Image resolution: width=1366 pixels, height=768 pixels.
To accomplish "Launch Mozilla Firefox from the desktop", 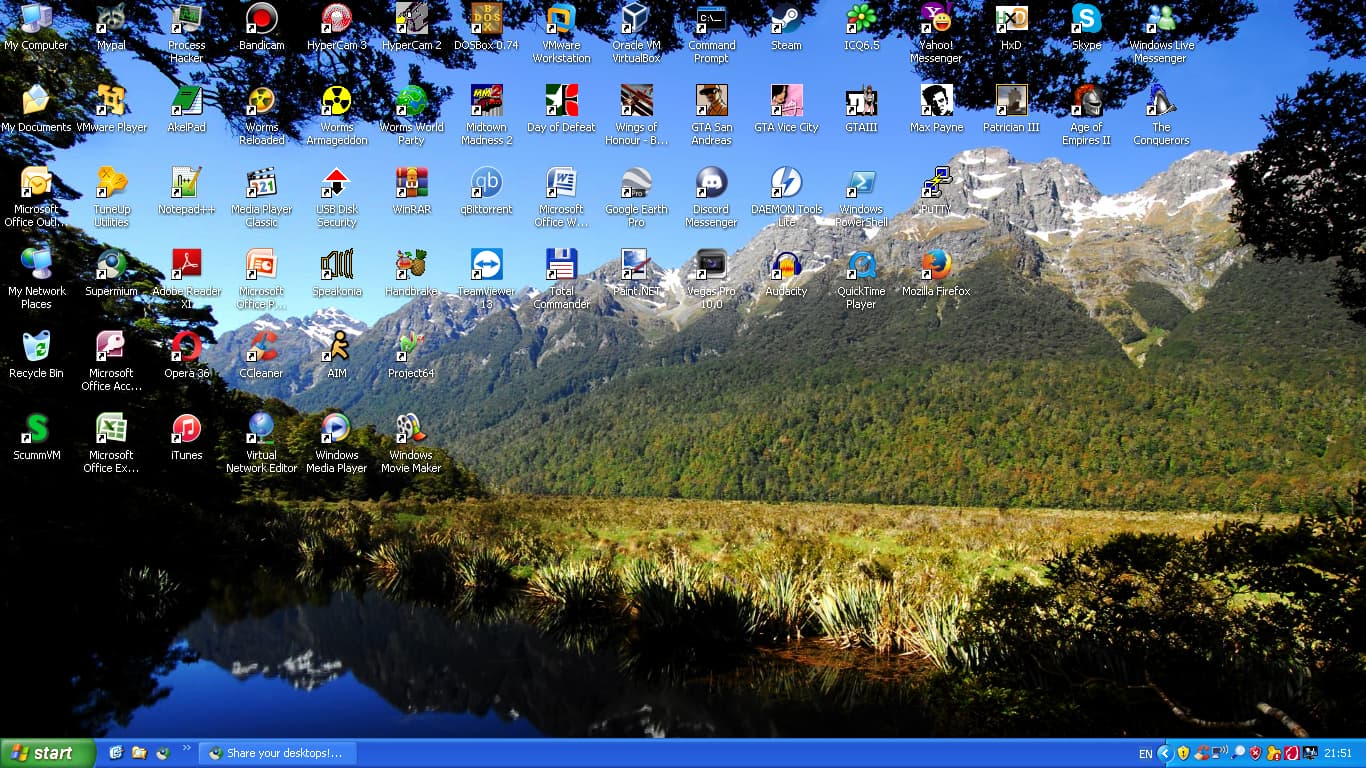I will click(x=936, y=266).
